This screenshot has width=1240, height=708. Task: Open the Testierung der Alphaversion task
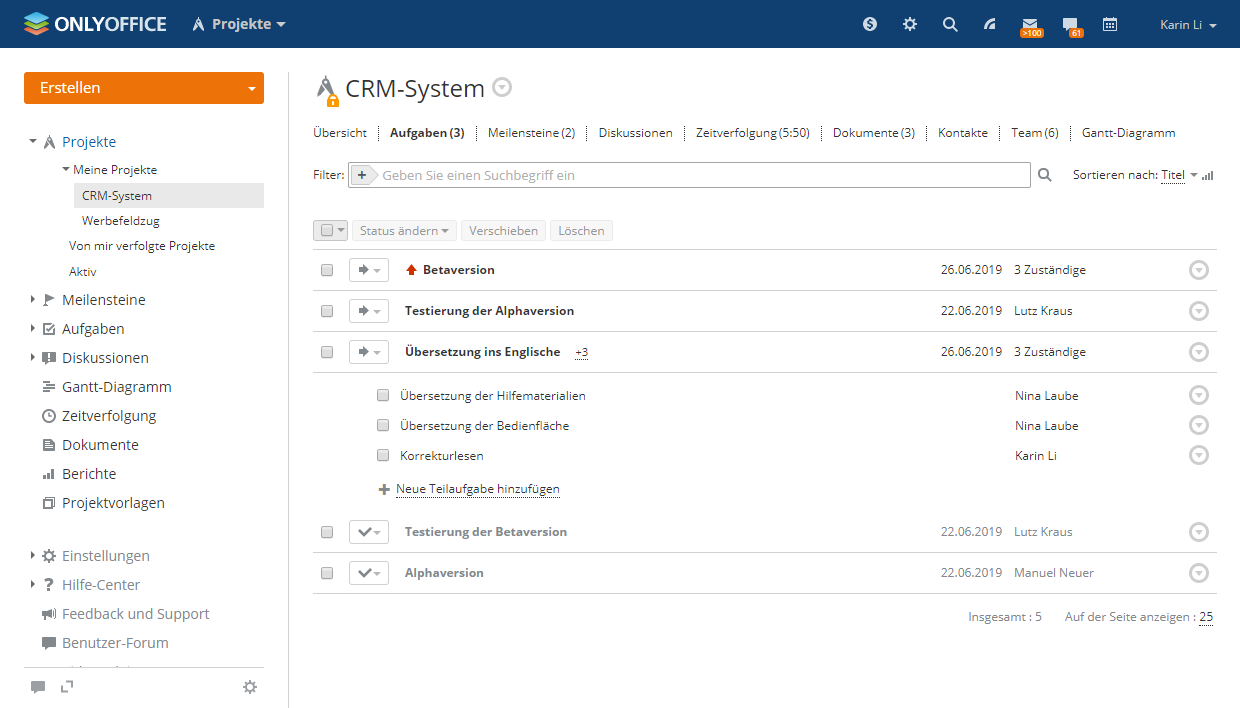point(489,311)
